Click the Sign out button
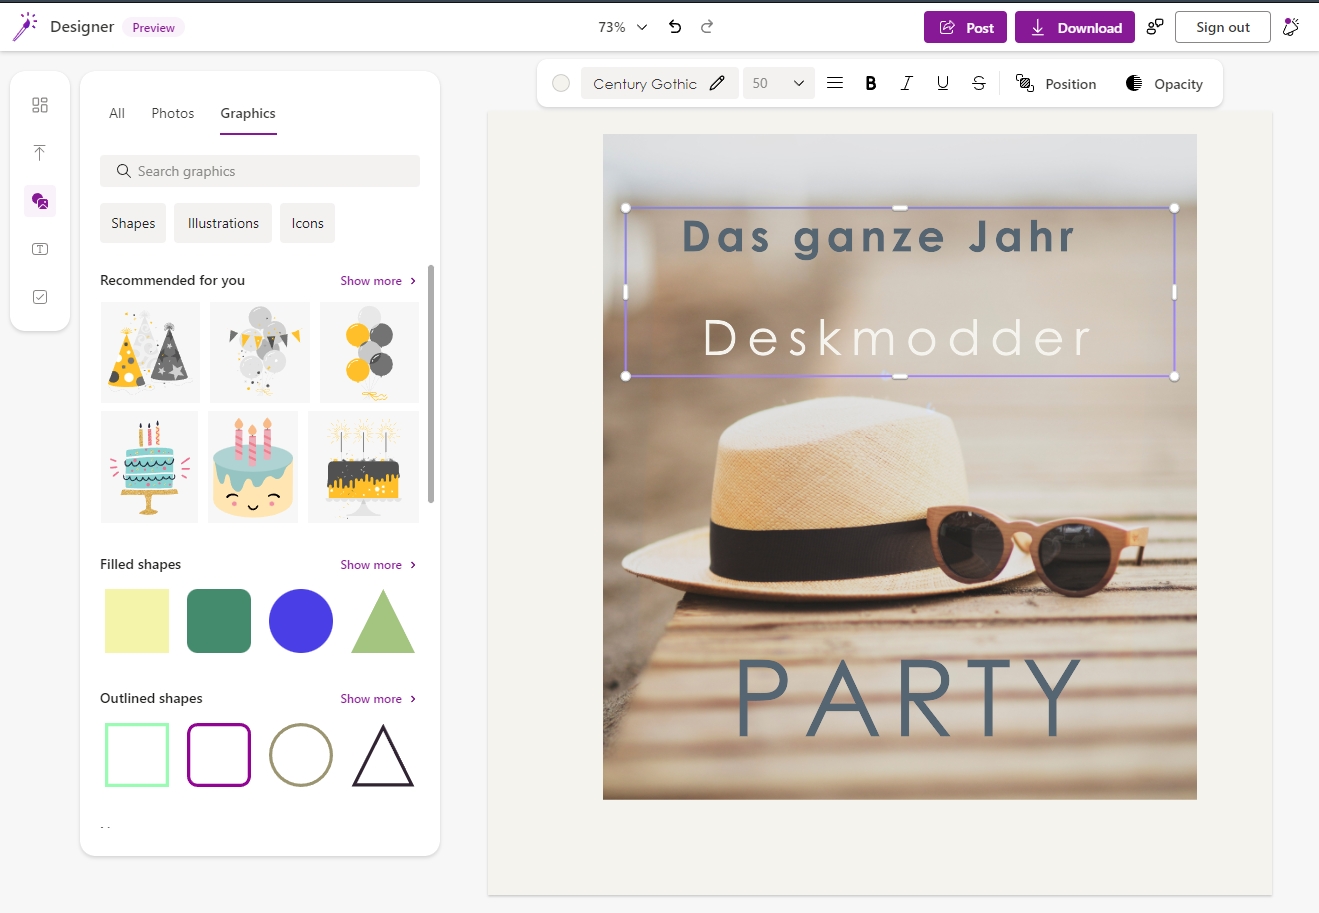Viewport: 1319px width, 913px height. [1223, 27]
